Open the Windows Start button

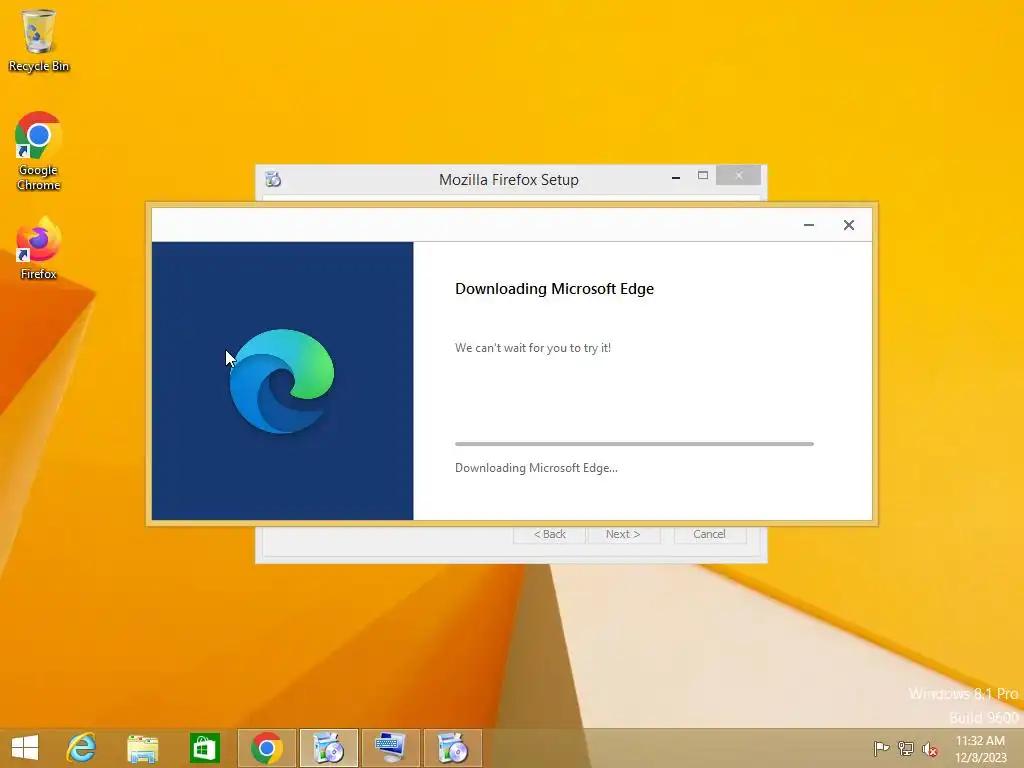point(25,748)
